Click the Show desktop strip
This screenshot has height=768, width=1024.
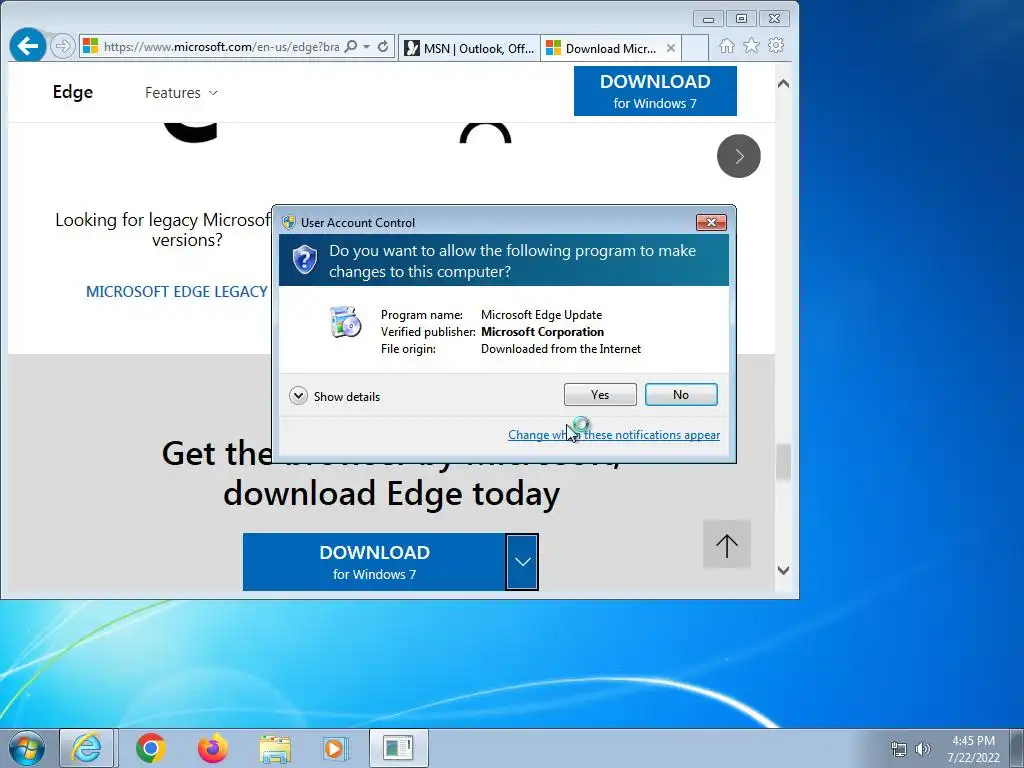(1016, 748)
